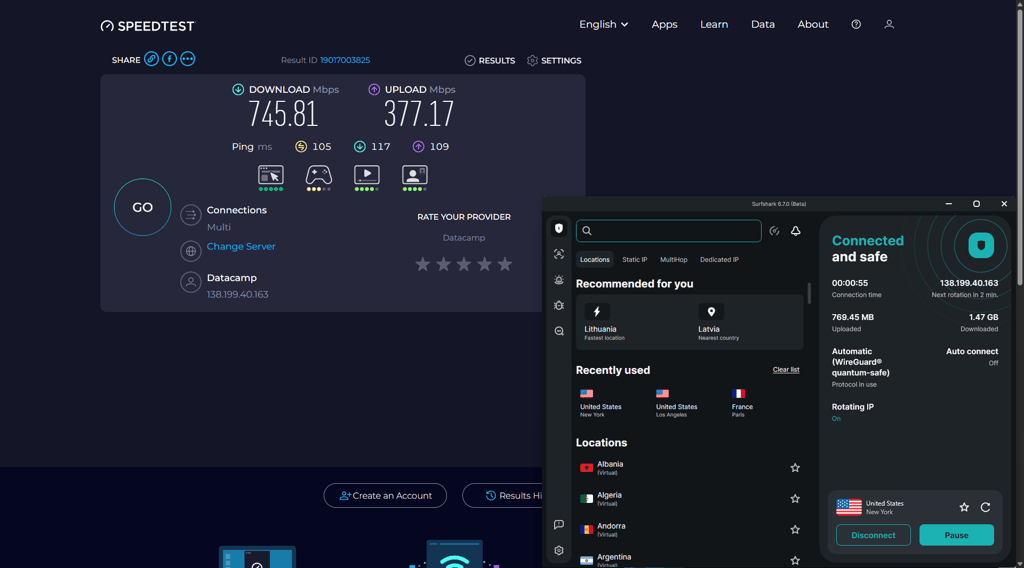
Task: Click Disconnect in Surfshark
Action: 873,535
